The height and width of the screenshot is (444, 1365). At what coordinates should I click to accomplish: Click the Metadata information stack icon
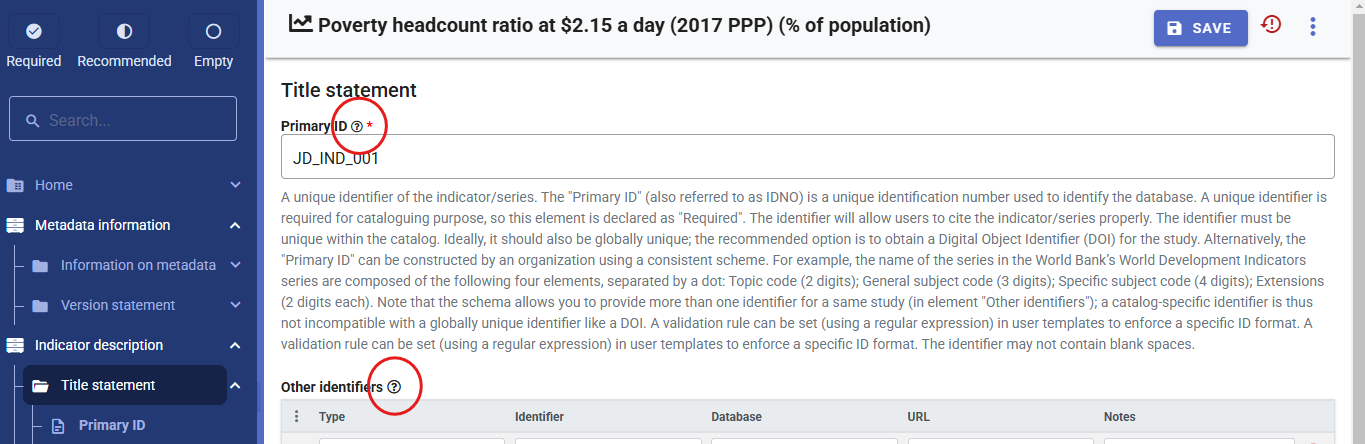pos(15,225)
